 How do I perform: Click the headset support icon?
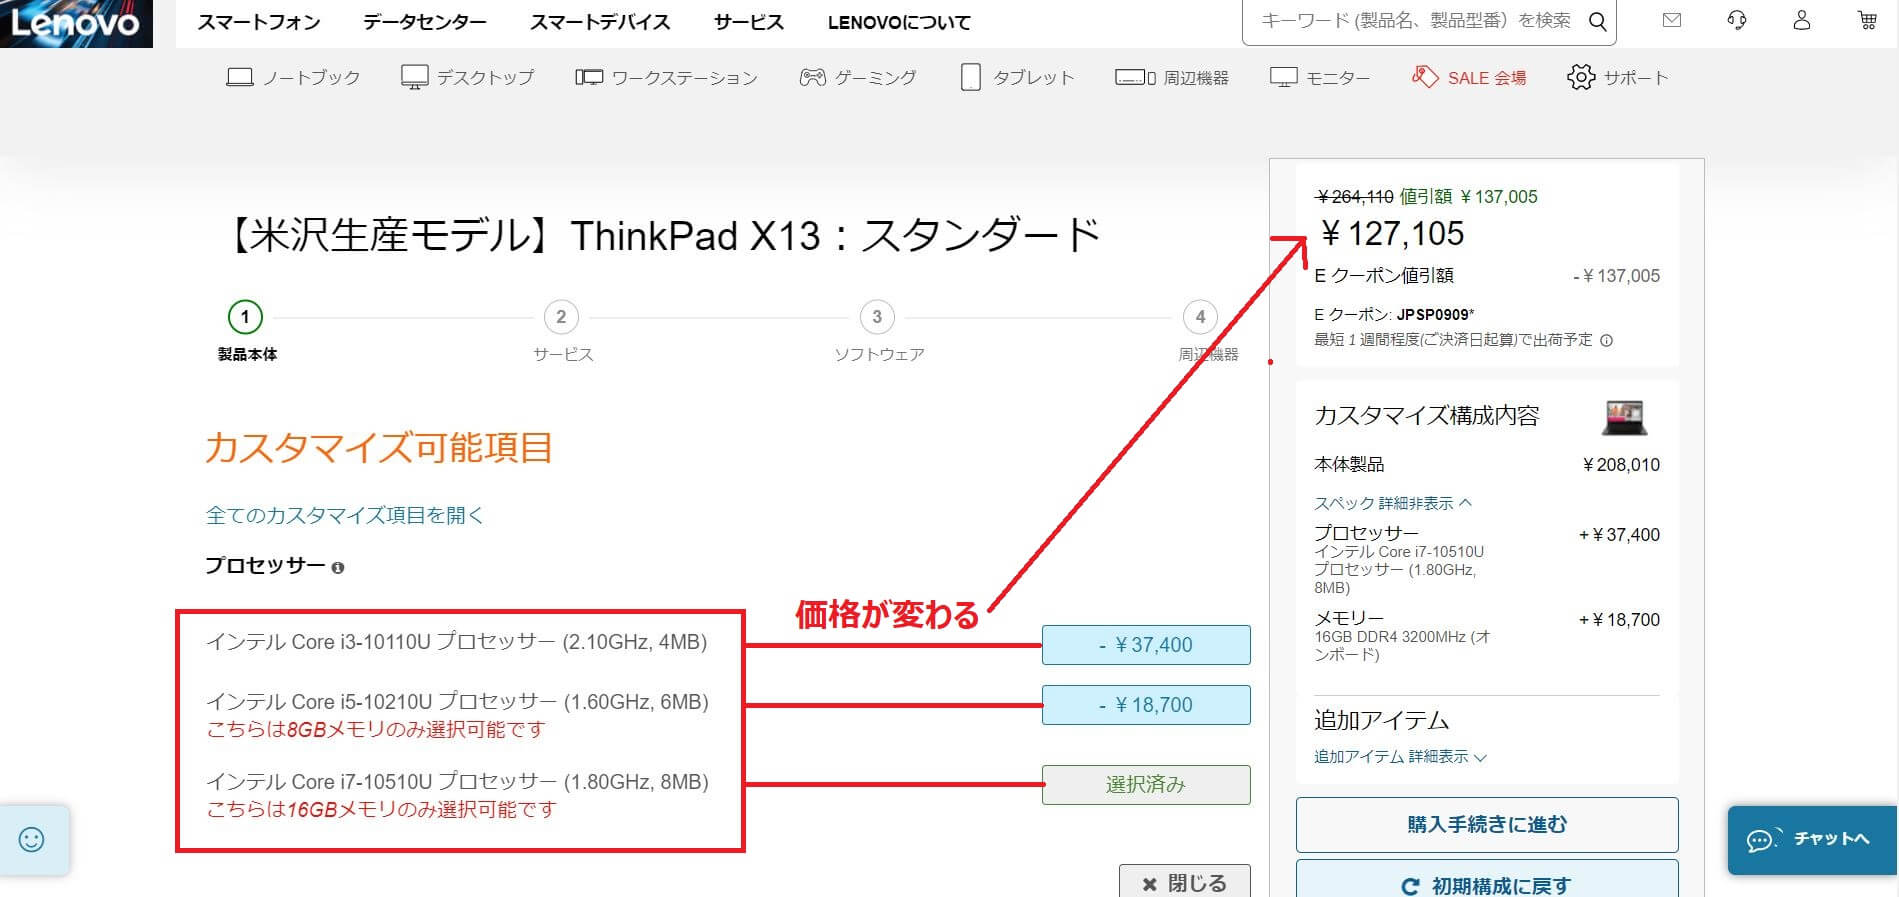pyautogui.click(x=1737, y=20)
